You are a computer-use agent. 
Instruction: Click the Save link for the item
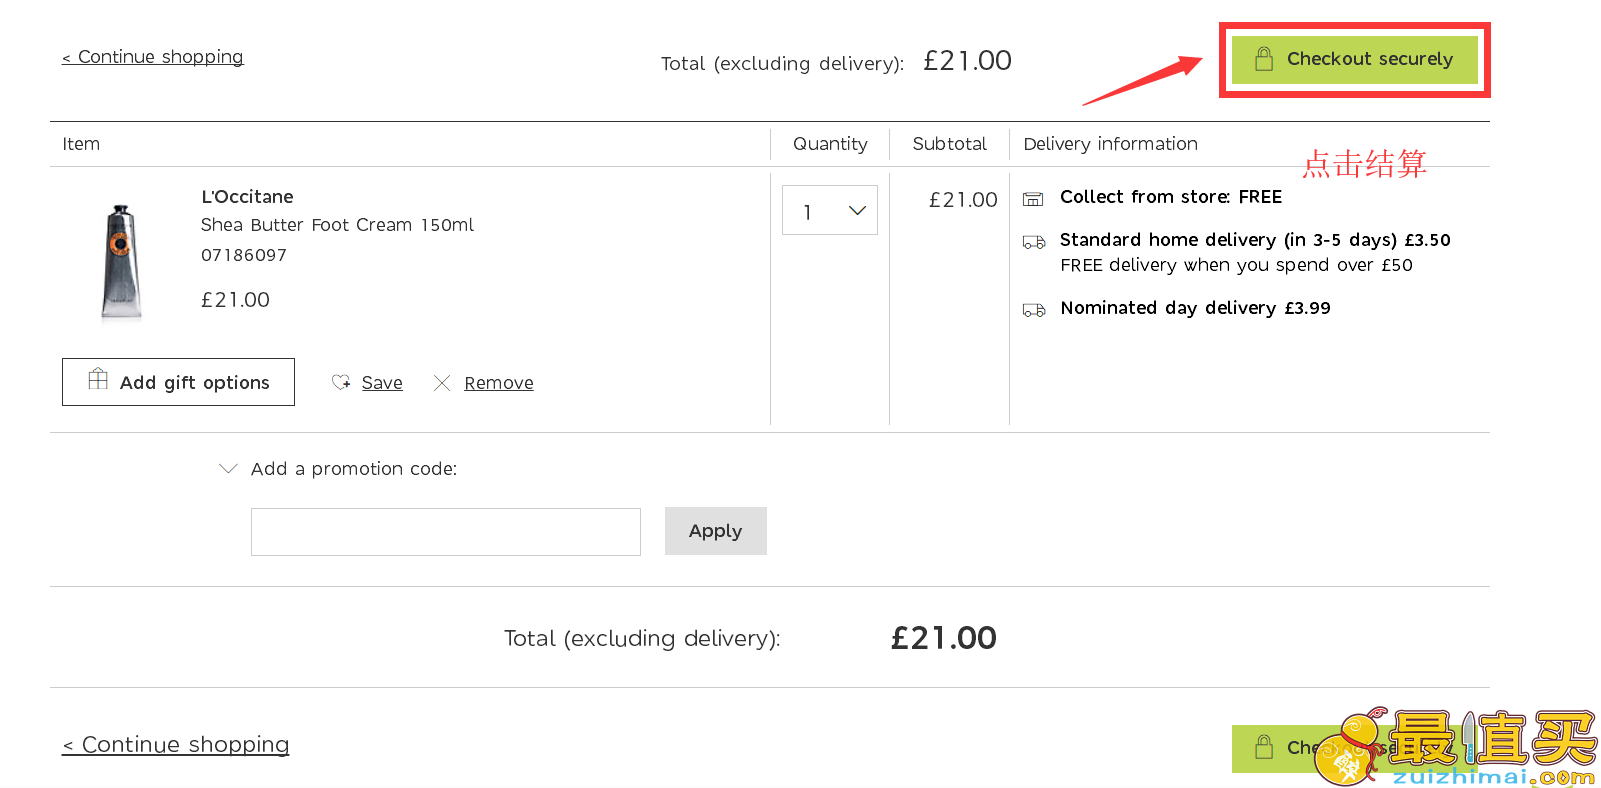pyautogui.click(x=382, y=383)
